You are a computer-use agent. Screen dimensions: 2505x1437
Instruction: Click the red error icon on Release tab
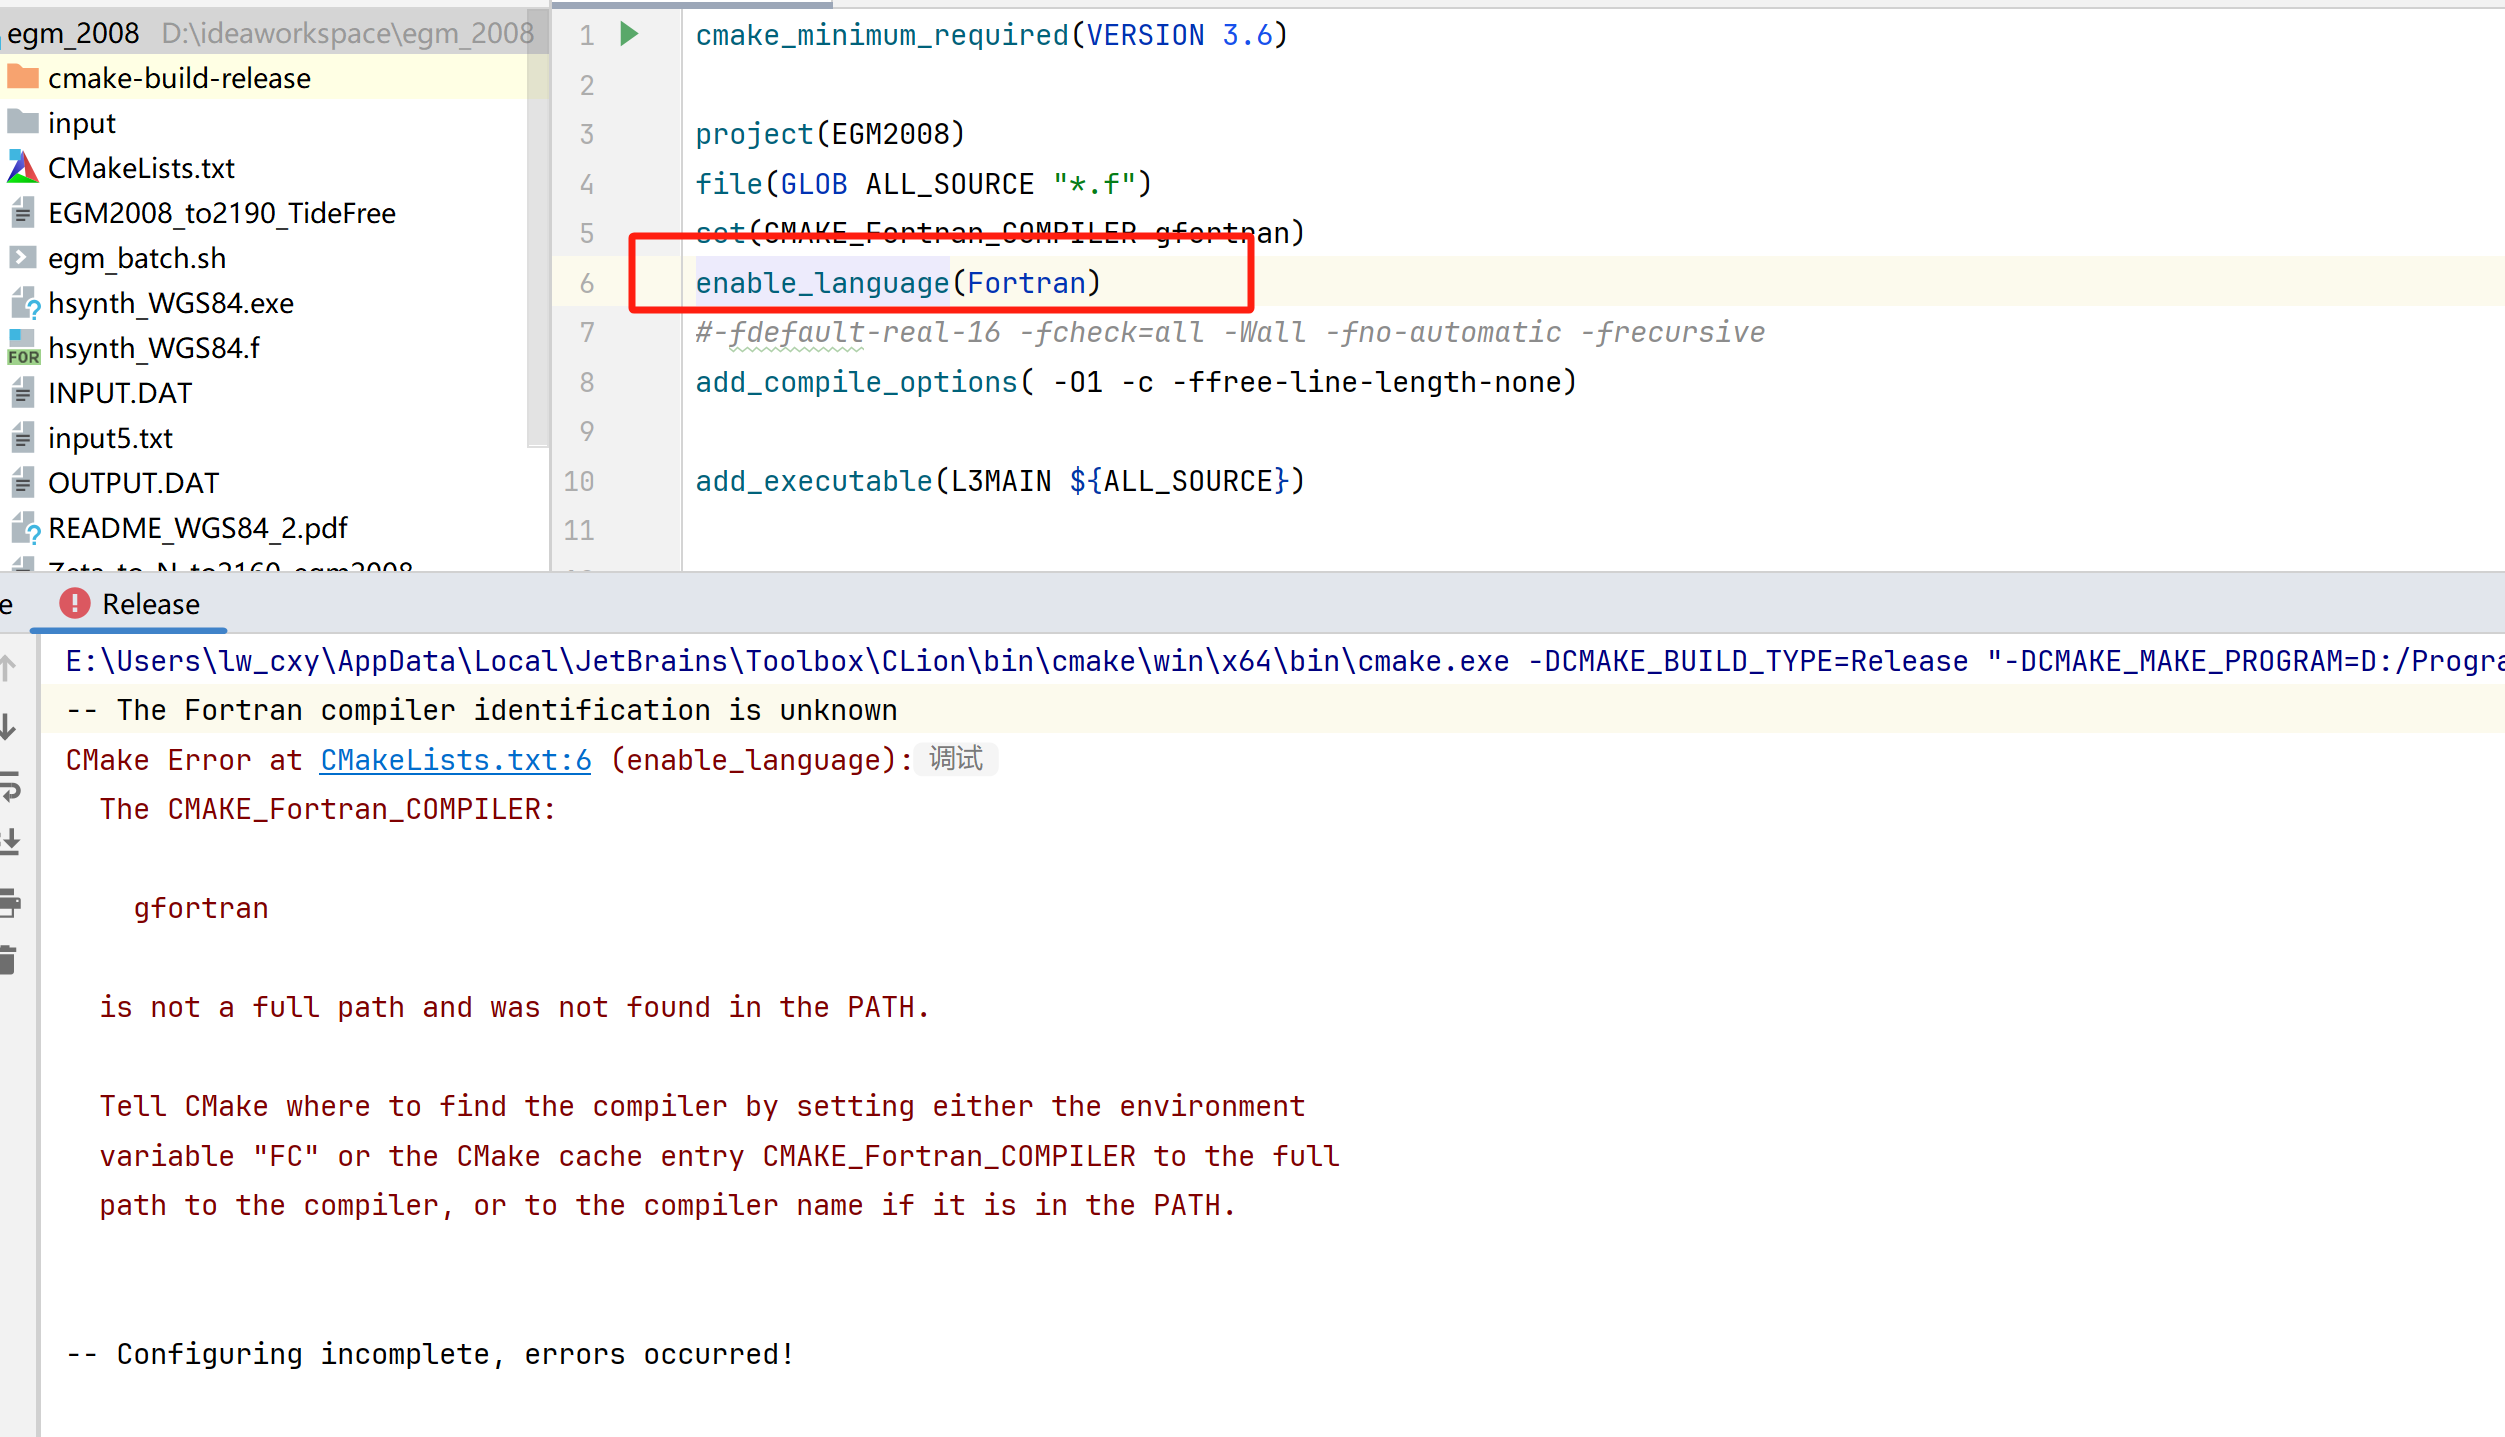(74, 603)
